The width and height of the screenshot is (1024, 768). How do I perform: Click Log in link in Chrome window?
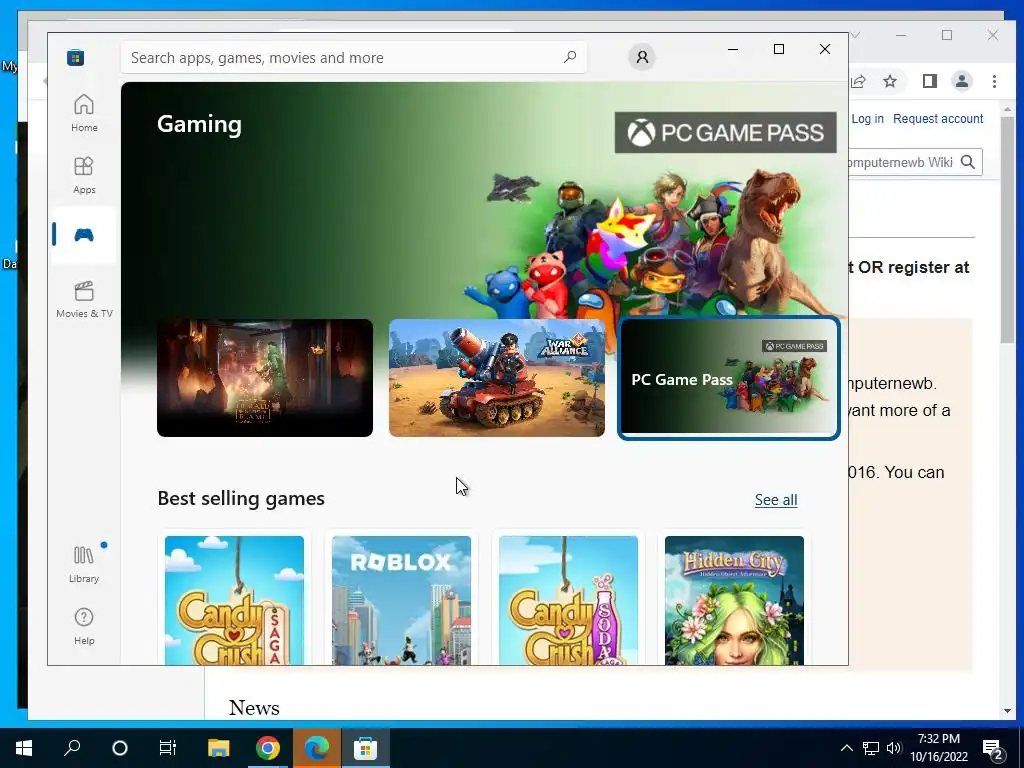click(867, 119)
